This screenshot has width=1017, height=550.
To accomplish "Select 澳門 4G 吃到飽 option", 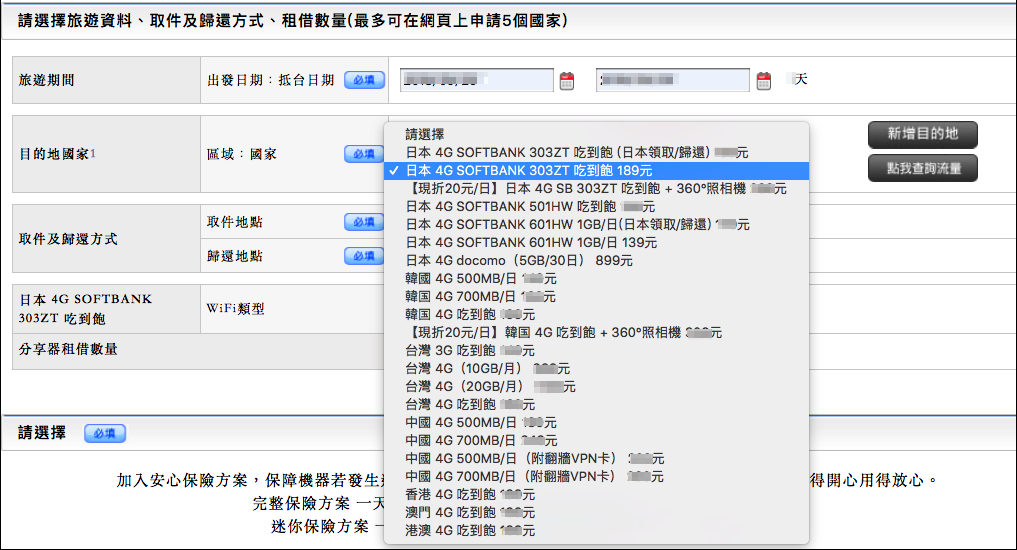I will click(x=597, y=512).
